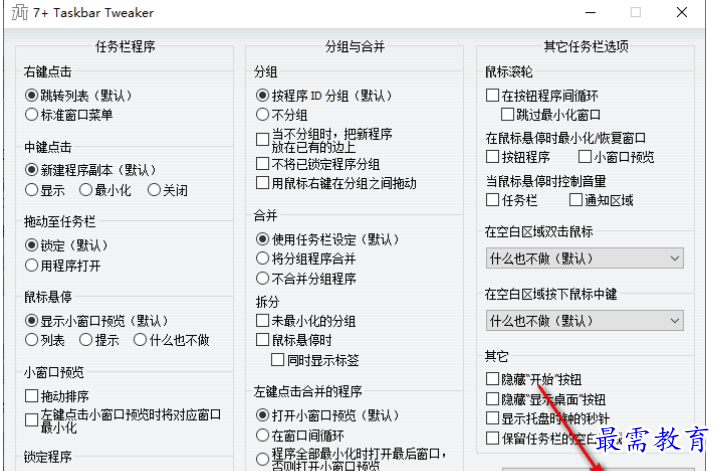This screenshot has height=471, width=717.
Task: Check 当不分组时，把新程序放在已有的边上
Action: (x=262, y=140)
